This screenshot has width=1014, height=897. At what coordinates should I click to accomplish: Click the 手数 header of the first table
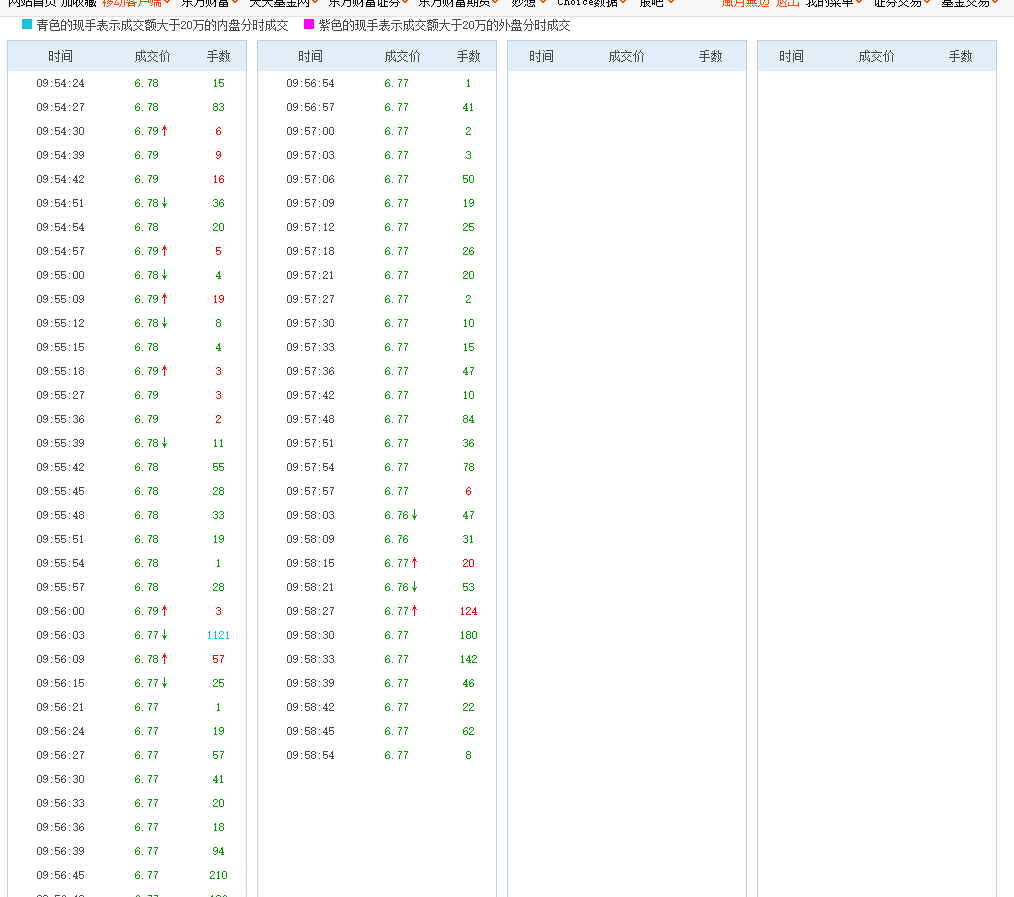[x=219, y=56]
